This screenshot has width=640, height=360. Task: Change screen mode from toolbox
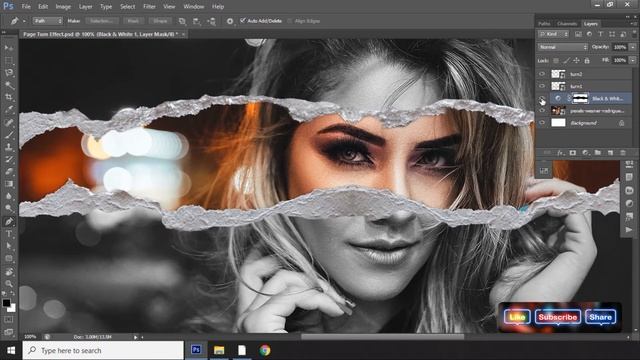[9, 332]
